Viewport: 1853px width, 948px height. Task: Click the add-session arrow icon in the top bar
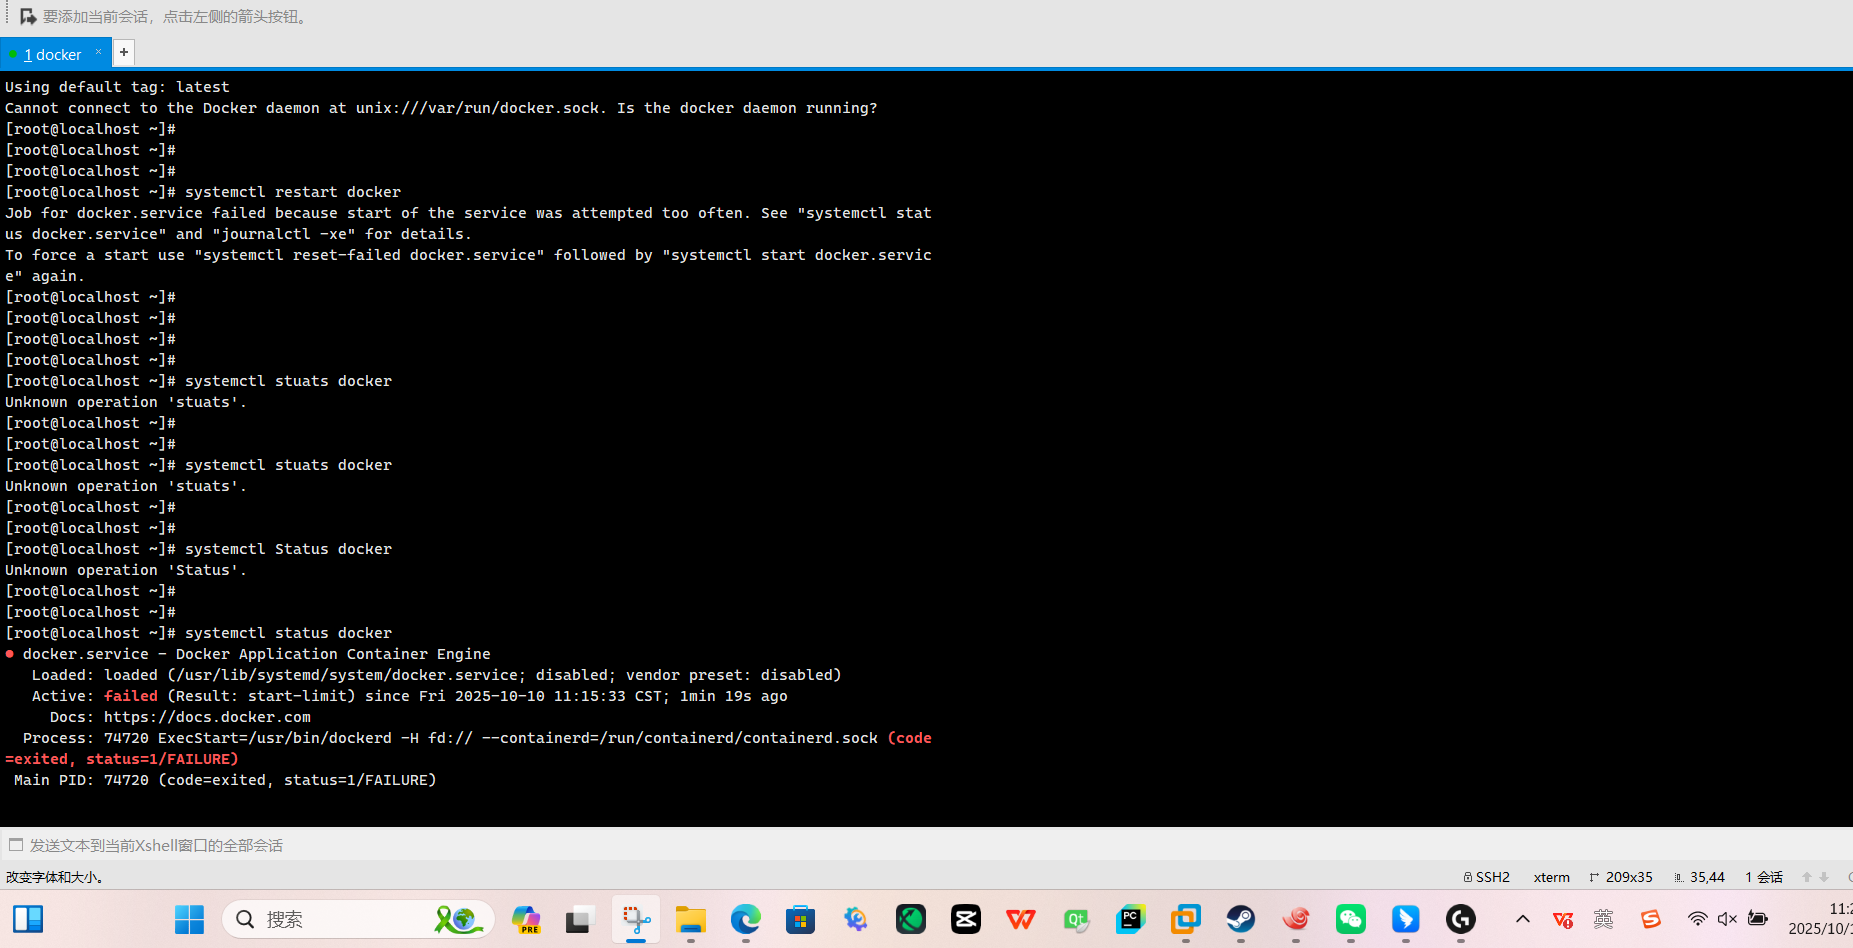[28, 17]
